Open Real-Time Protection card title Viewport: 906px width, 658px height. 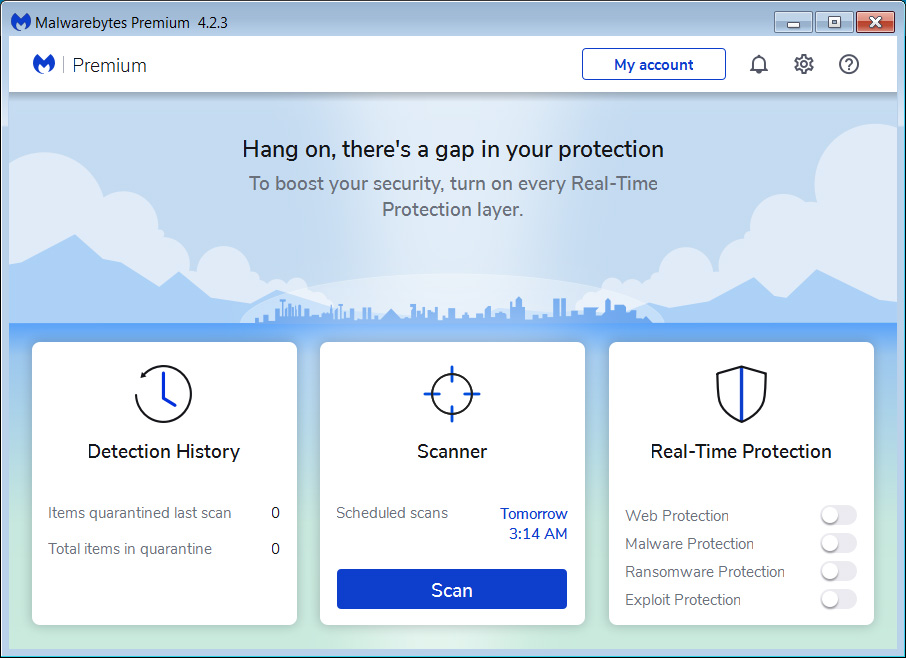(741, 451)
